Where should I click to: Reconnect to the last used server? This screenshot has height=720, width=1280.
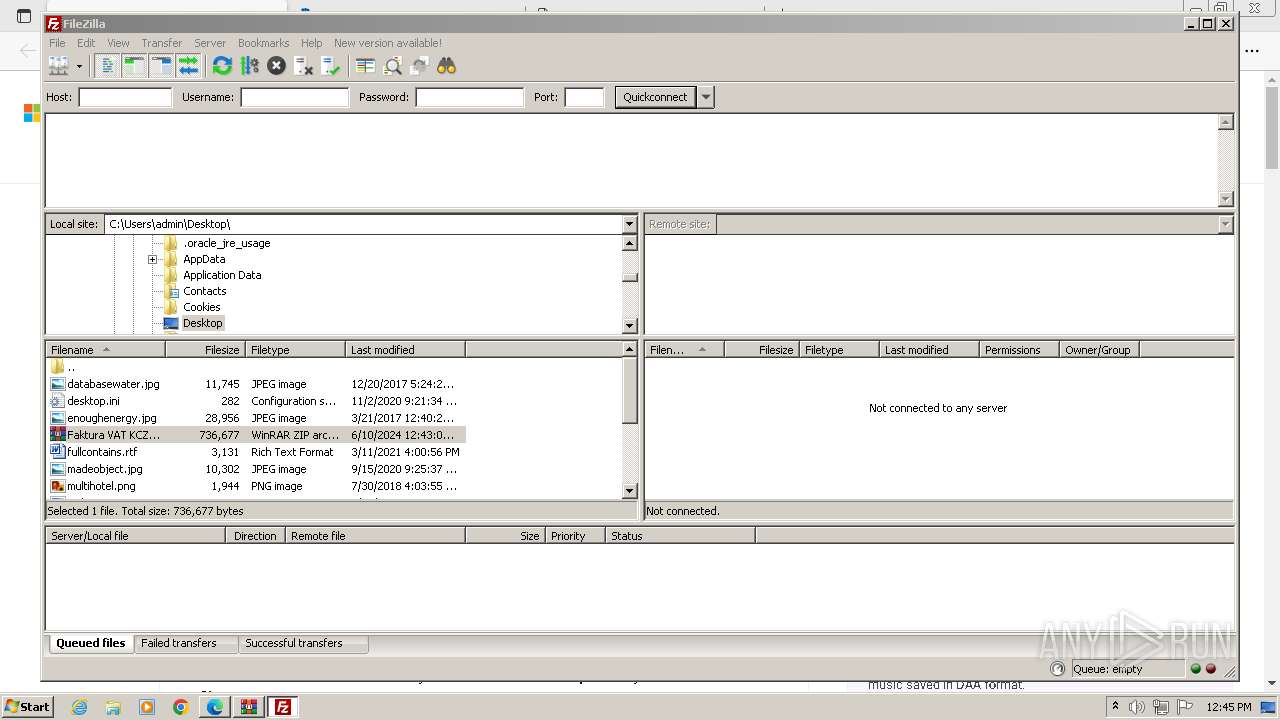[x=330, y=66]
